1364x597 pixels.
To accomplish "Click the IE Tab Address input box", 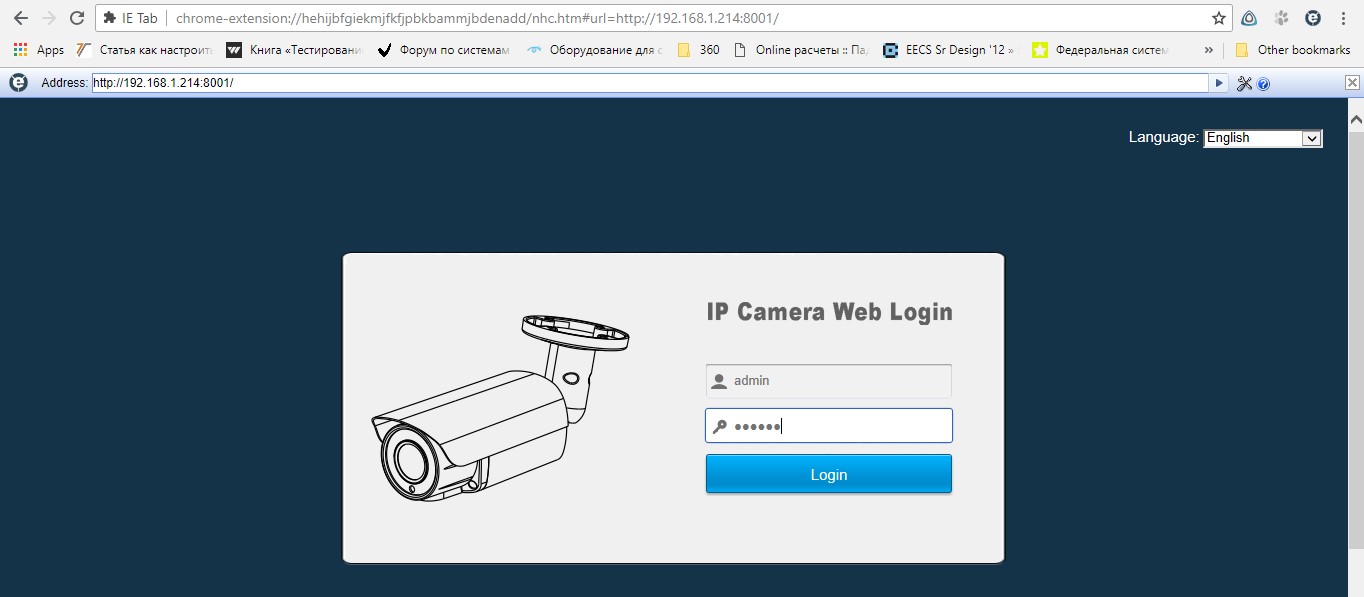I will click(x=648, y=83).
